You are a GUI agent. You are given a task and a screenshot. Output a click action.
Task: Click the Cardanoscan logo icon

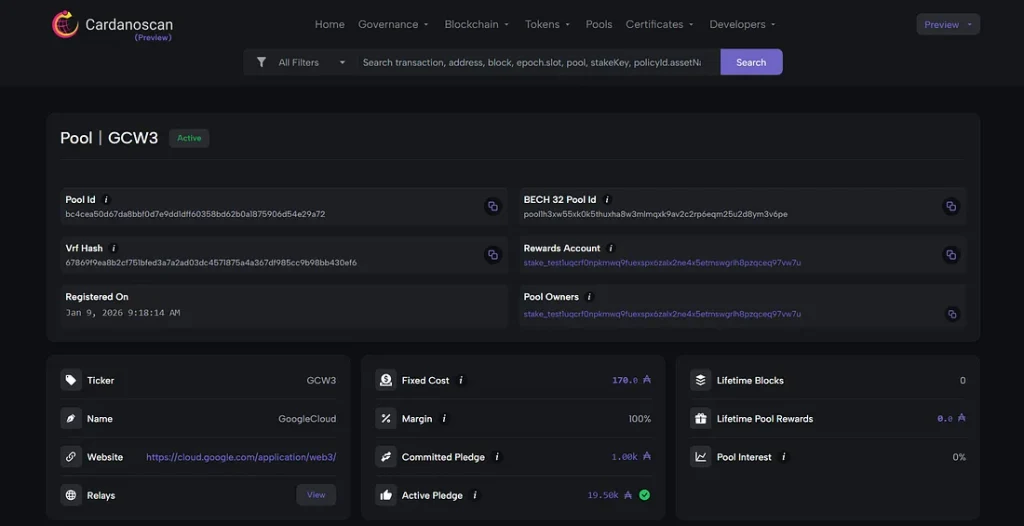pyautogui.click(x=65, y=24)
